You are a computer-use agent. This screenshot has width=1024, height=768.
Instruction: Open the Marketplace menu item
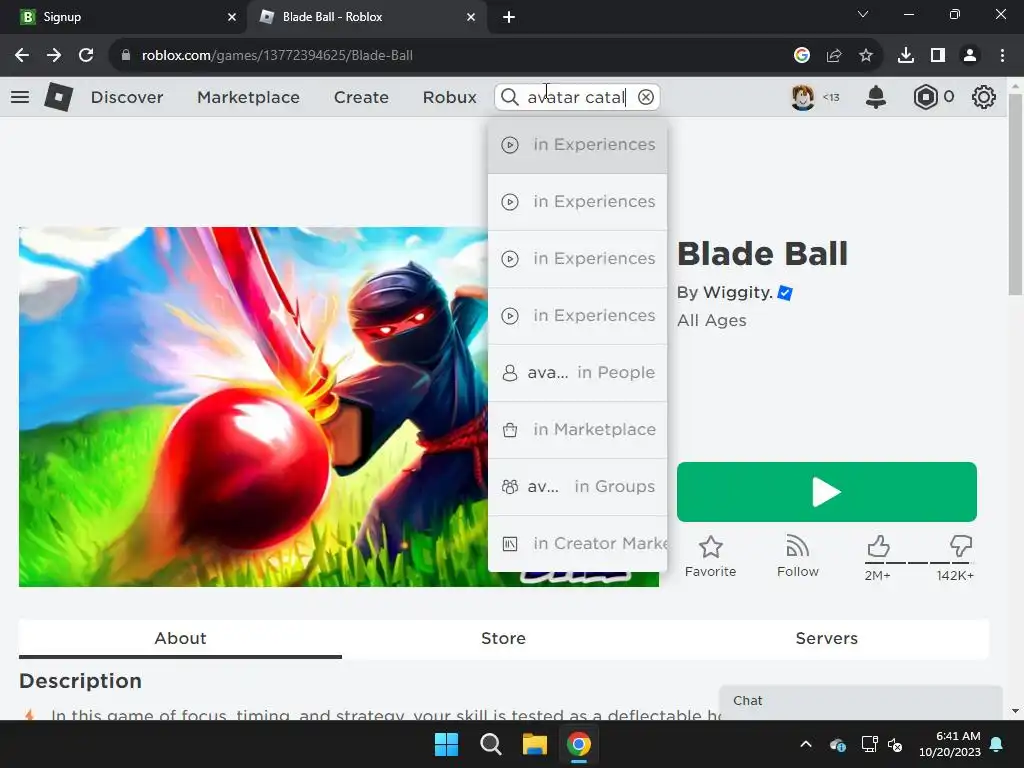[x=248, y=97]
